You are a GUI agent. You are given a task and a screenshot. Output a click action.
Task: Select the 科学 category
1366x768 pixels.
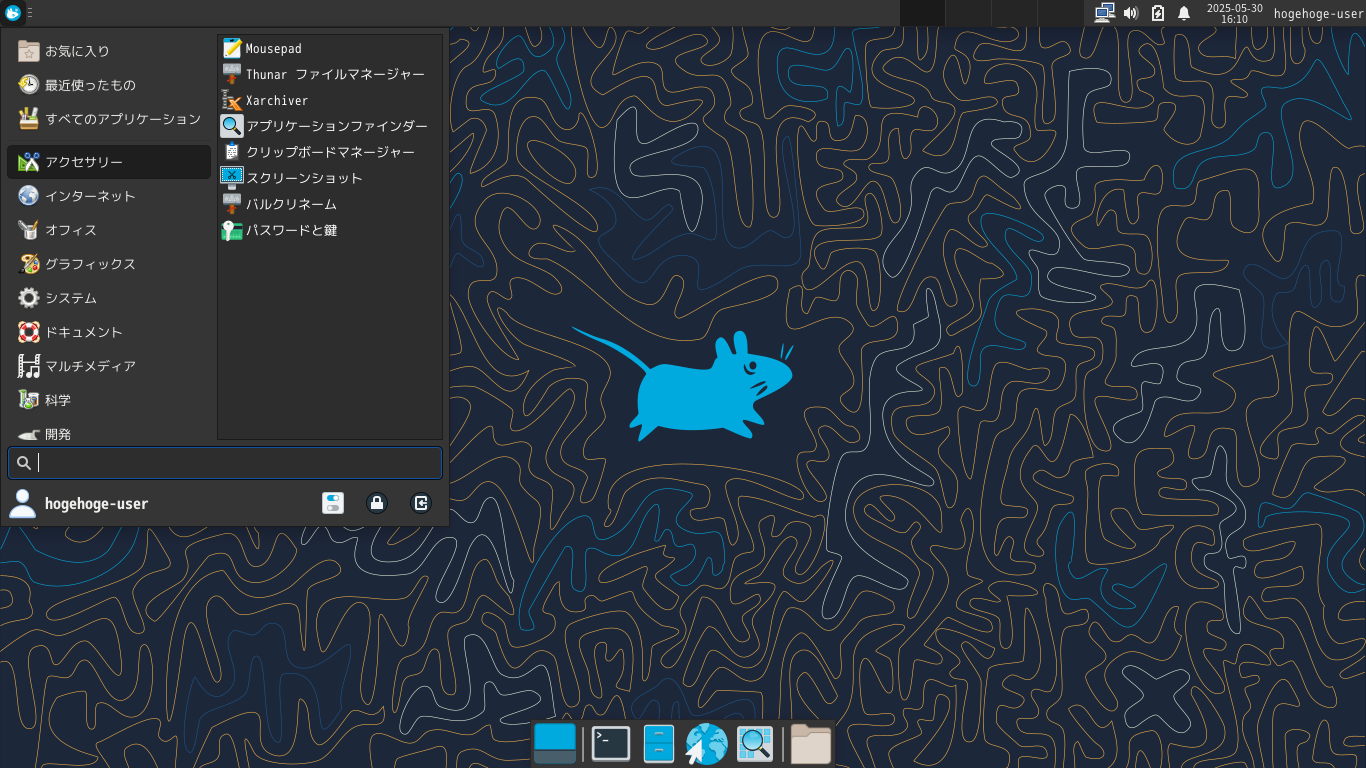coord(109,400)
